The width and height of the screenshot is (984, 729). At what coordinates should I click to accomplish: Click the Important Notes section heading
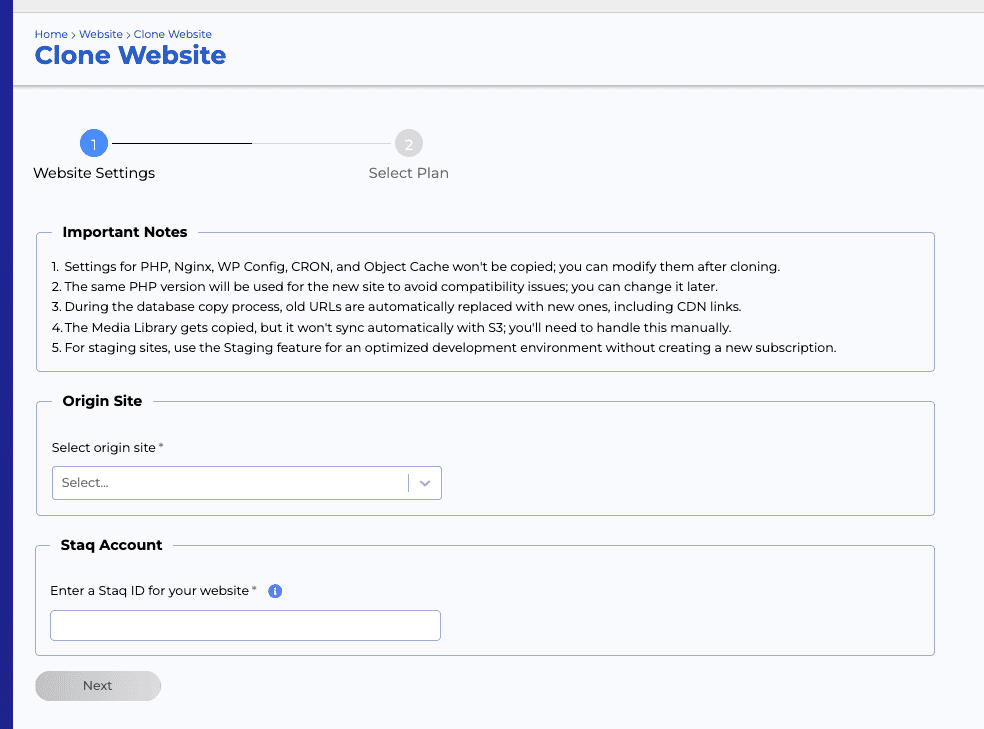[125, 232]
